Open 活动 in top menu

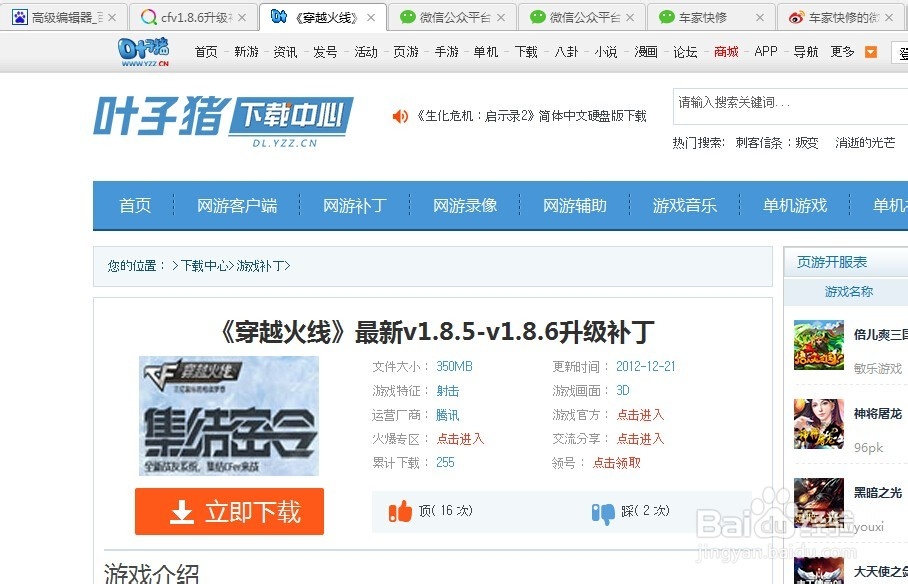click(x=365, y=52)
